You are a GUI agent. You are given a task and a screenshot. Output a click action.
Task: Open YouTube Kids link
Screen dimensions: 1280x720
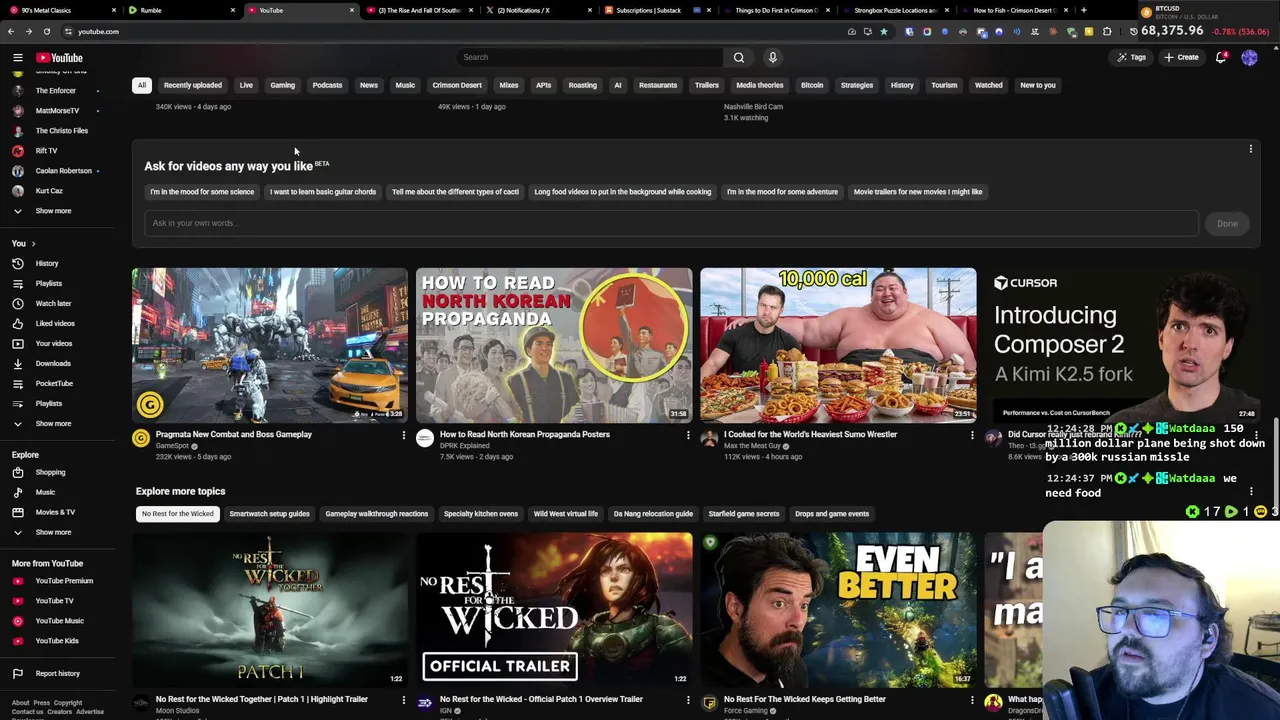click(x=58, y=641)
